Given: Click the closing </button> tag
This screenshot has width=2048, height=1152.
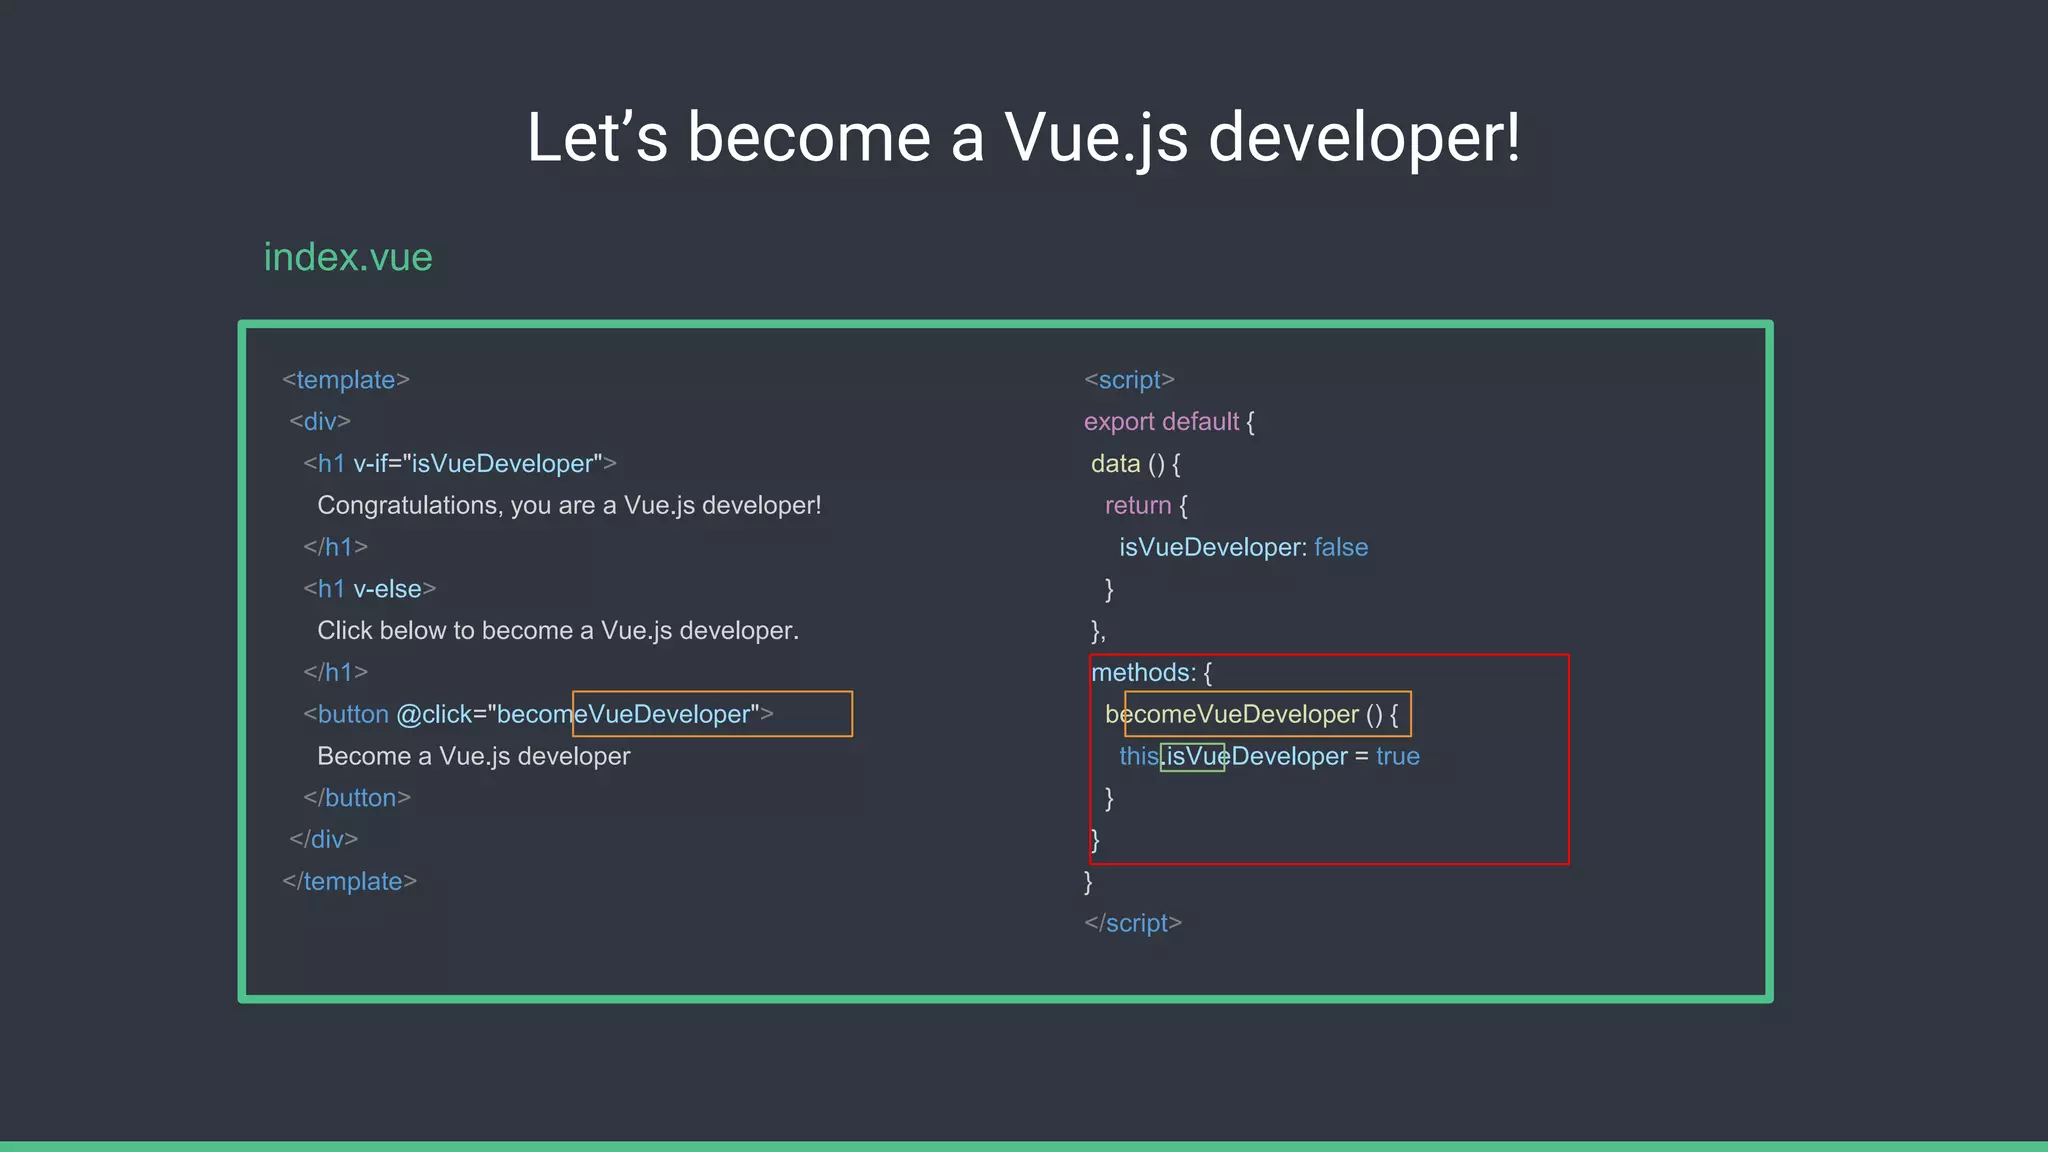Looking at the screenshot, I should [x=357, y=798].
